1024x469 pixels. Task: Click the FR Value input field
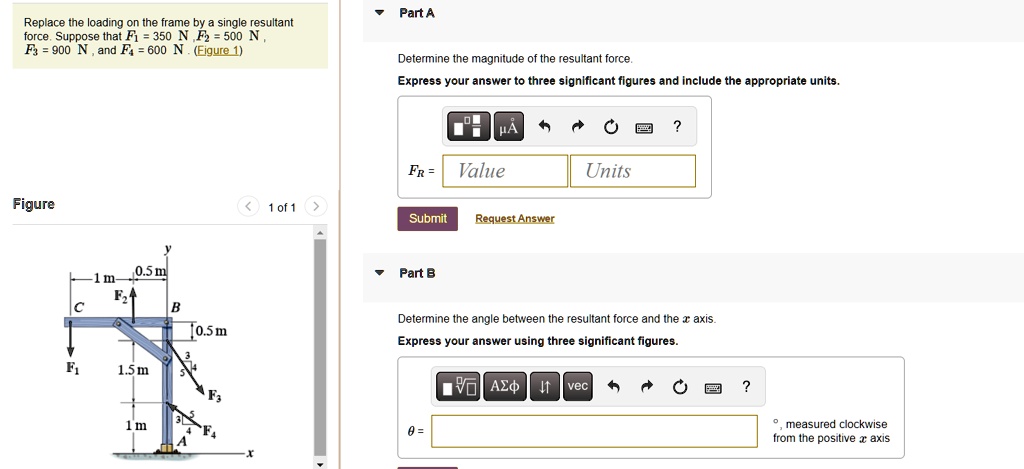click(507, 171)
